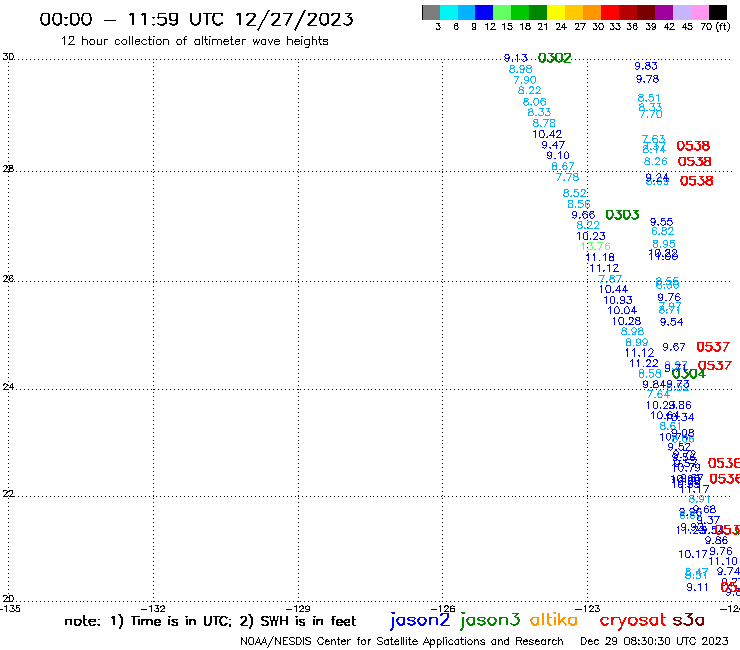Click the '24' latitude axis label
The image size is (740, 650).
pyautogui.click(x=8, y=387)
